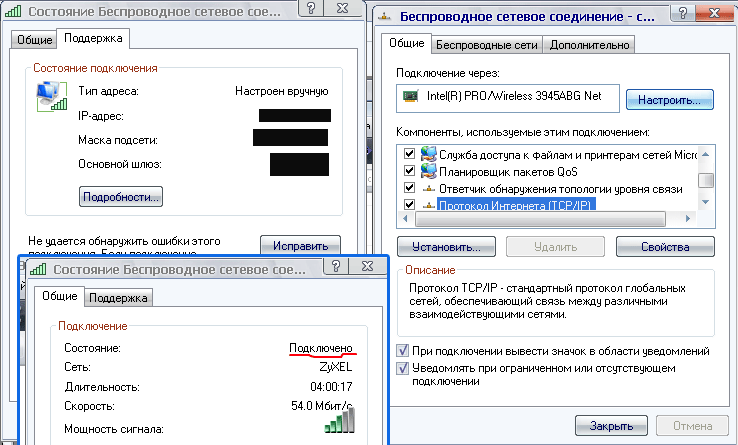Click the component list scroll-up arrow
The height and width of the screenshot is (445, 738).
tap(705, 154)
